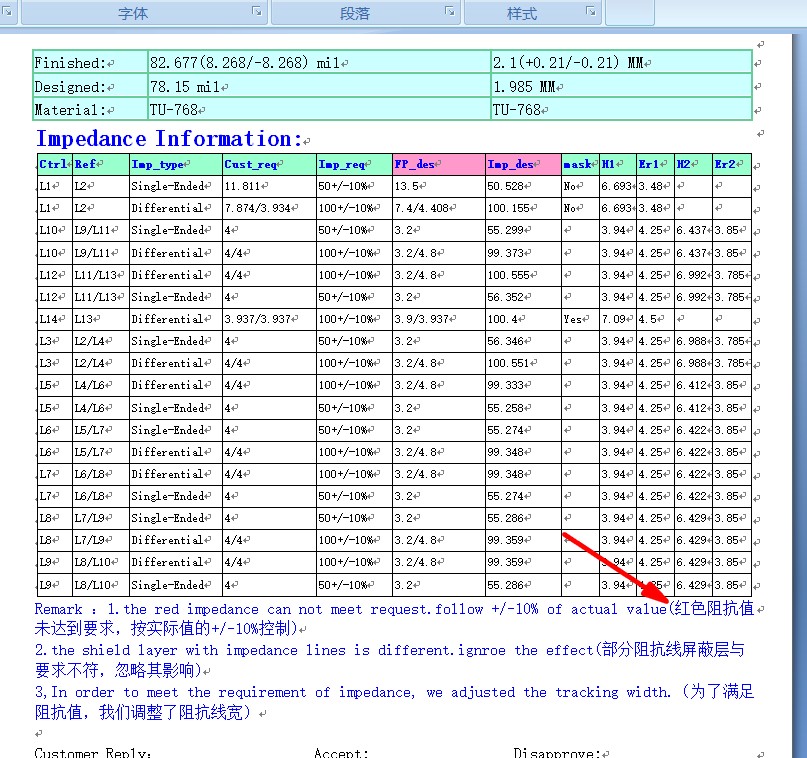Click the 'Cust_req' column header
Image resolution: width=807 pixels, height=758 pixels.
click(x=270, y=164)
